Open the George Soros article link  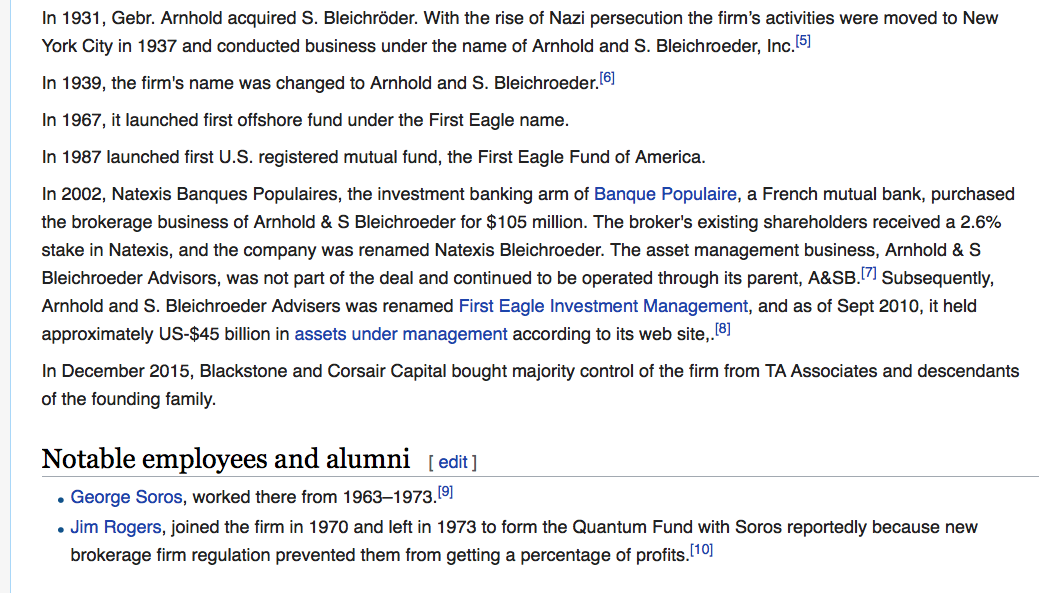pos(126,497)
